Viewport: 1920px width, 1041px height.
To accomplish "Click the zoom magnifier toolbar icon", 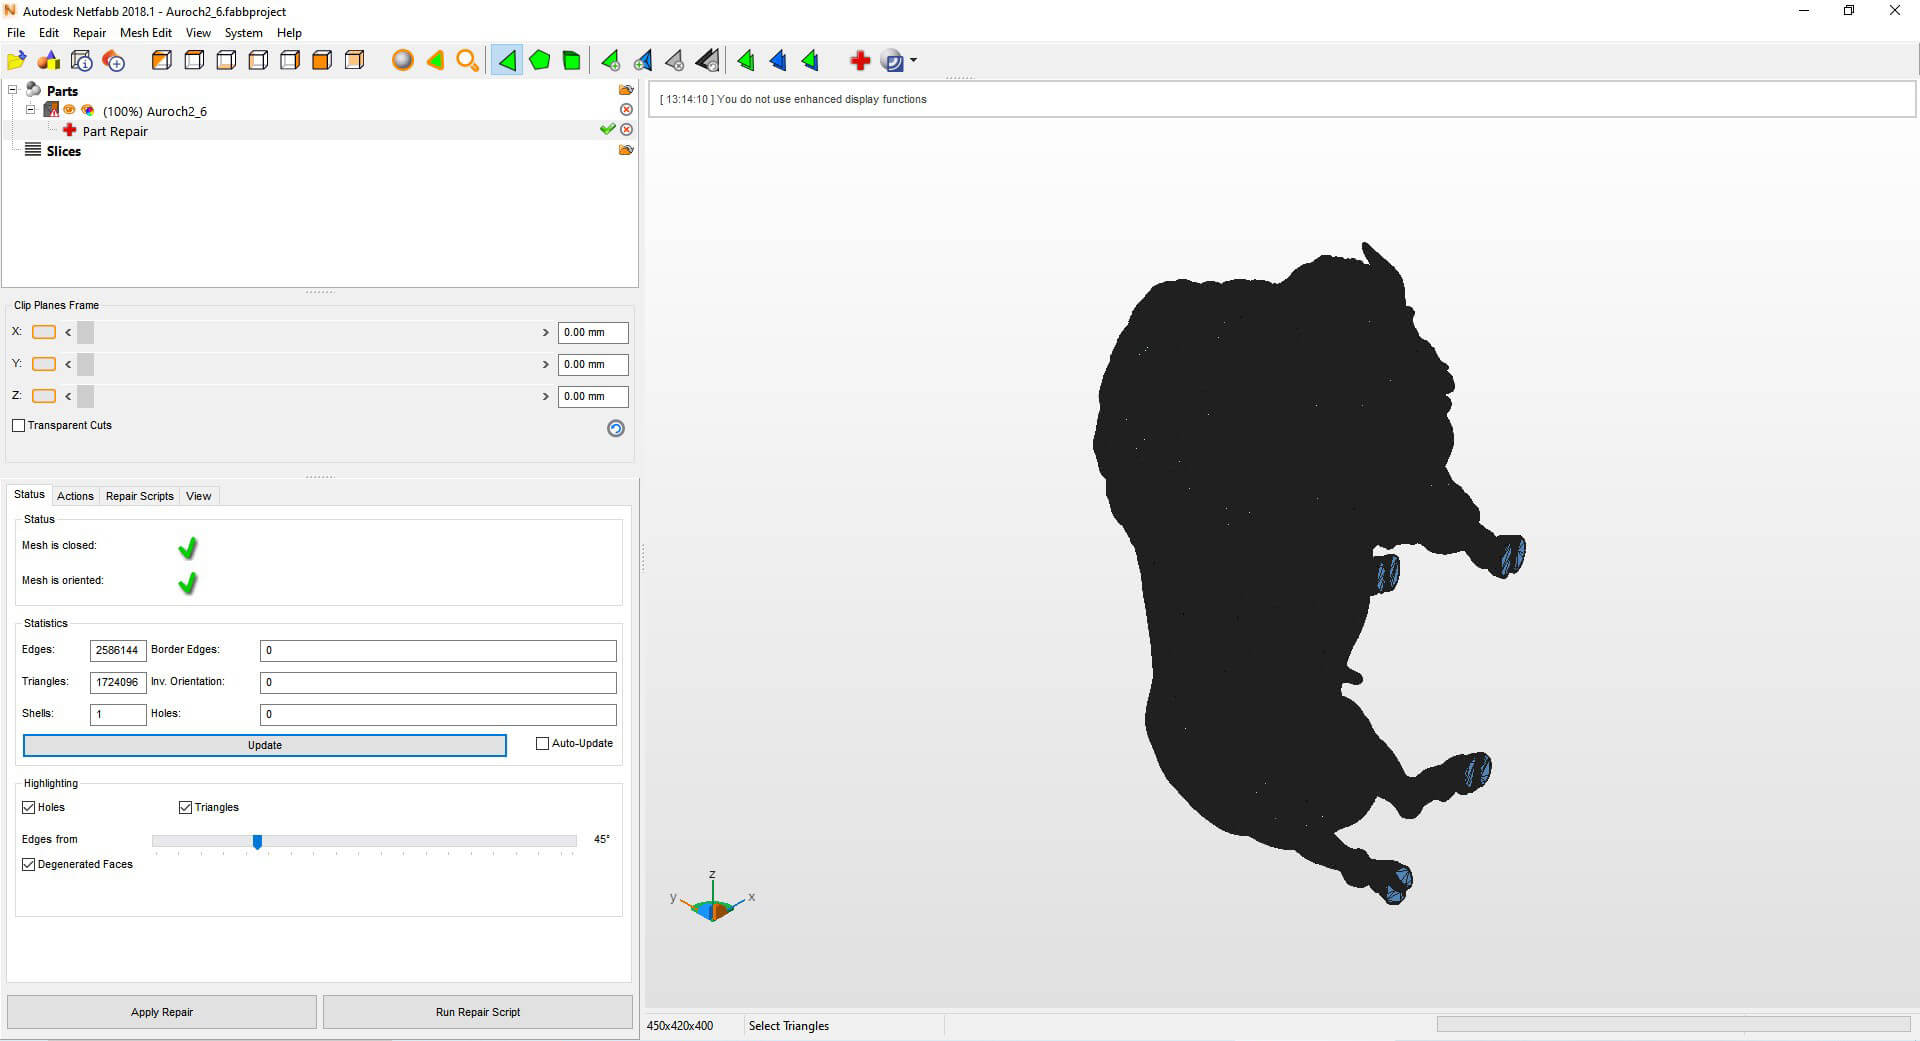I will click(x=467, y=61).
